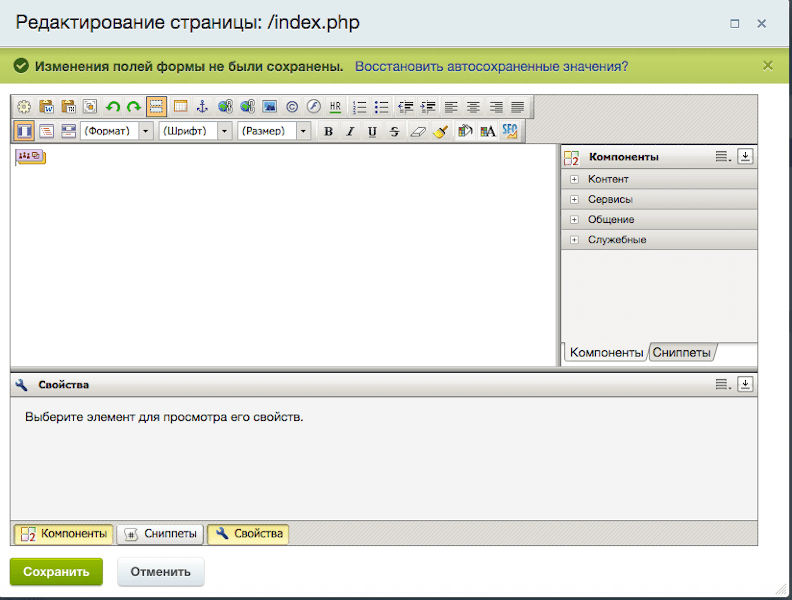Insert an image using the picture icon

coord(269,106)
